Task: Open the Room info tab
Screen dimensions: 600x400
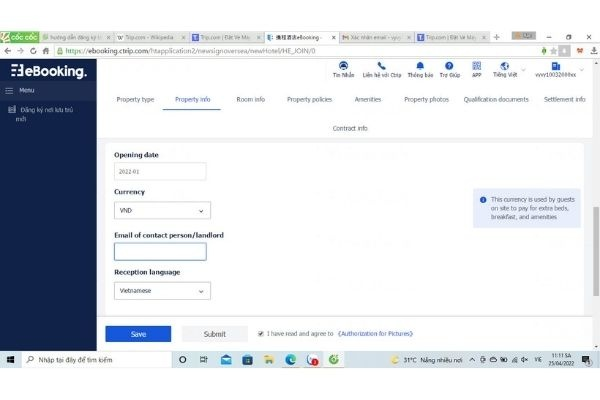Action: (251, 100)
